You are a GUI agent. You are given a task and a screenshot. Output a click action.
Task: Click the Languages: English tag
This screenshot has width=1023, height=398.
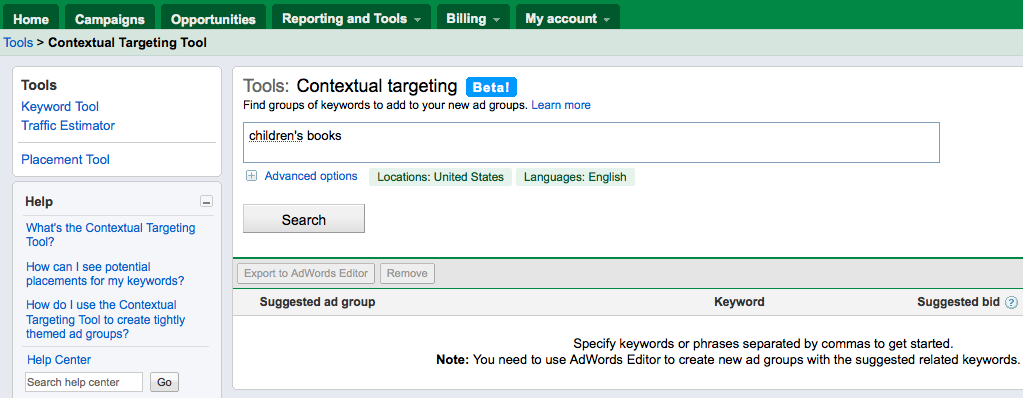(x=575, y=177)
